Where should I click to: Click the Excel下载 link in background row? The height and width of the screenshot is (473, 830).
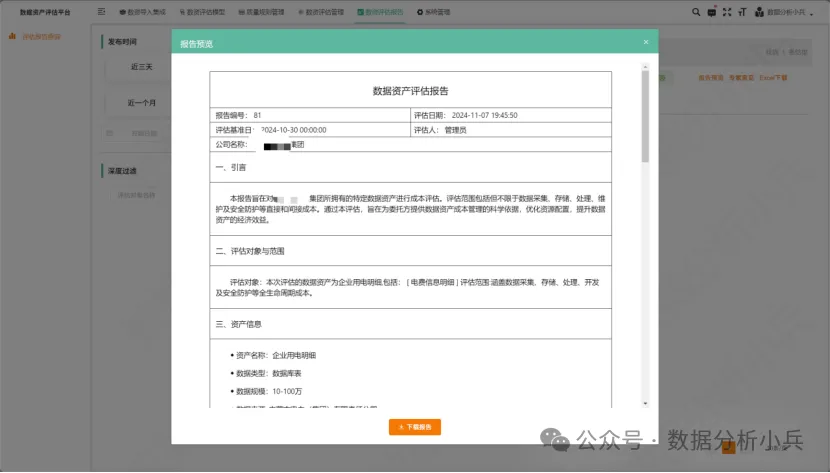coord(773,78)
